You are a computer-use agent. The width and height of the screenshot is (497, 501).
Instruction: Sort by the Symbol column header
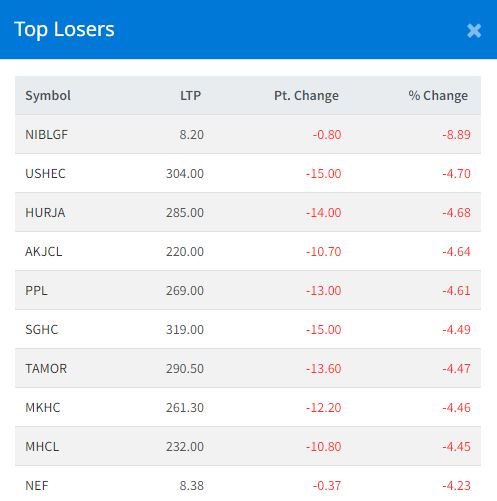[x=48, y=96]
